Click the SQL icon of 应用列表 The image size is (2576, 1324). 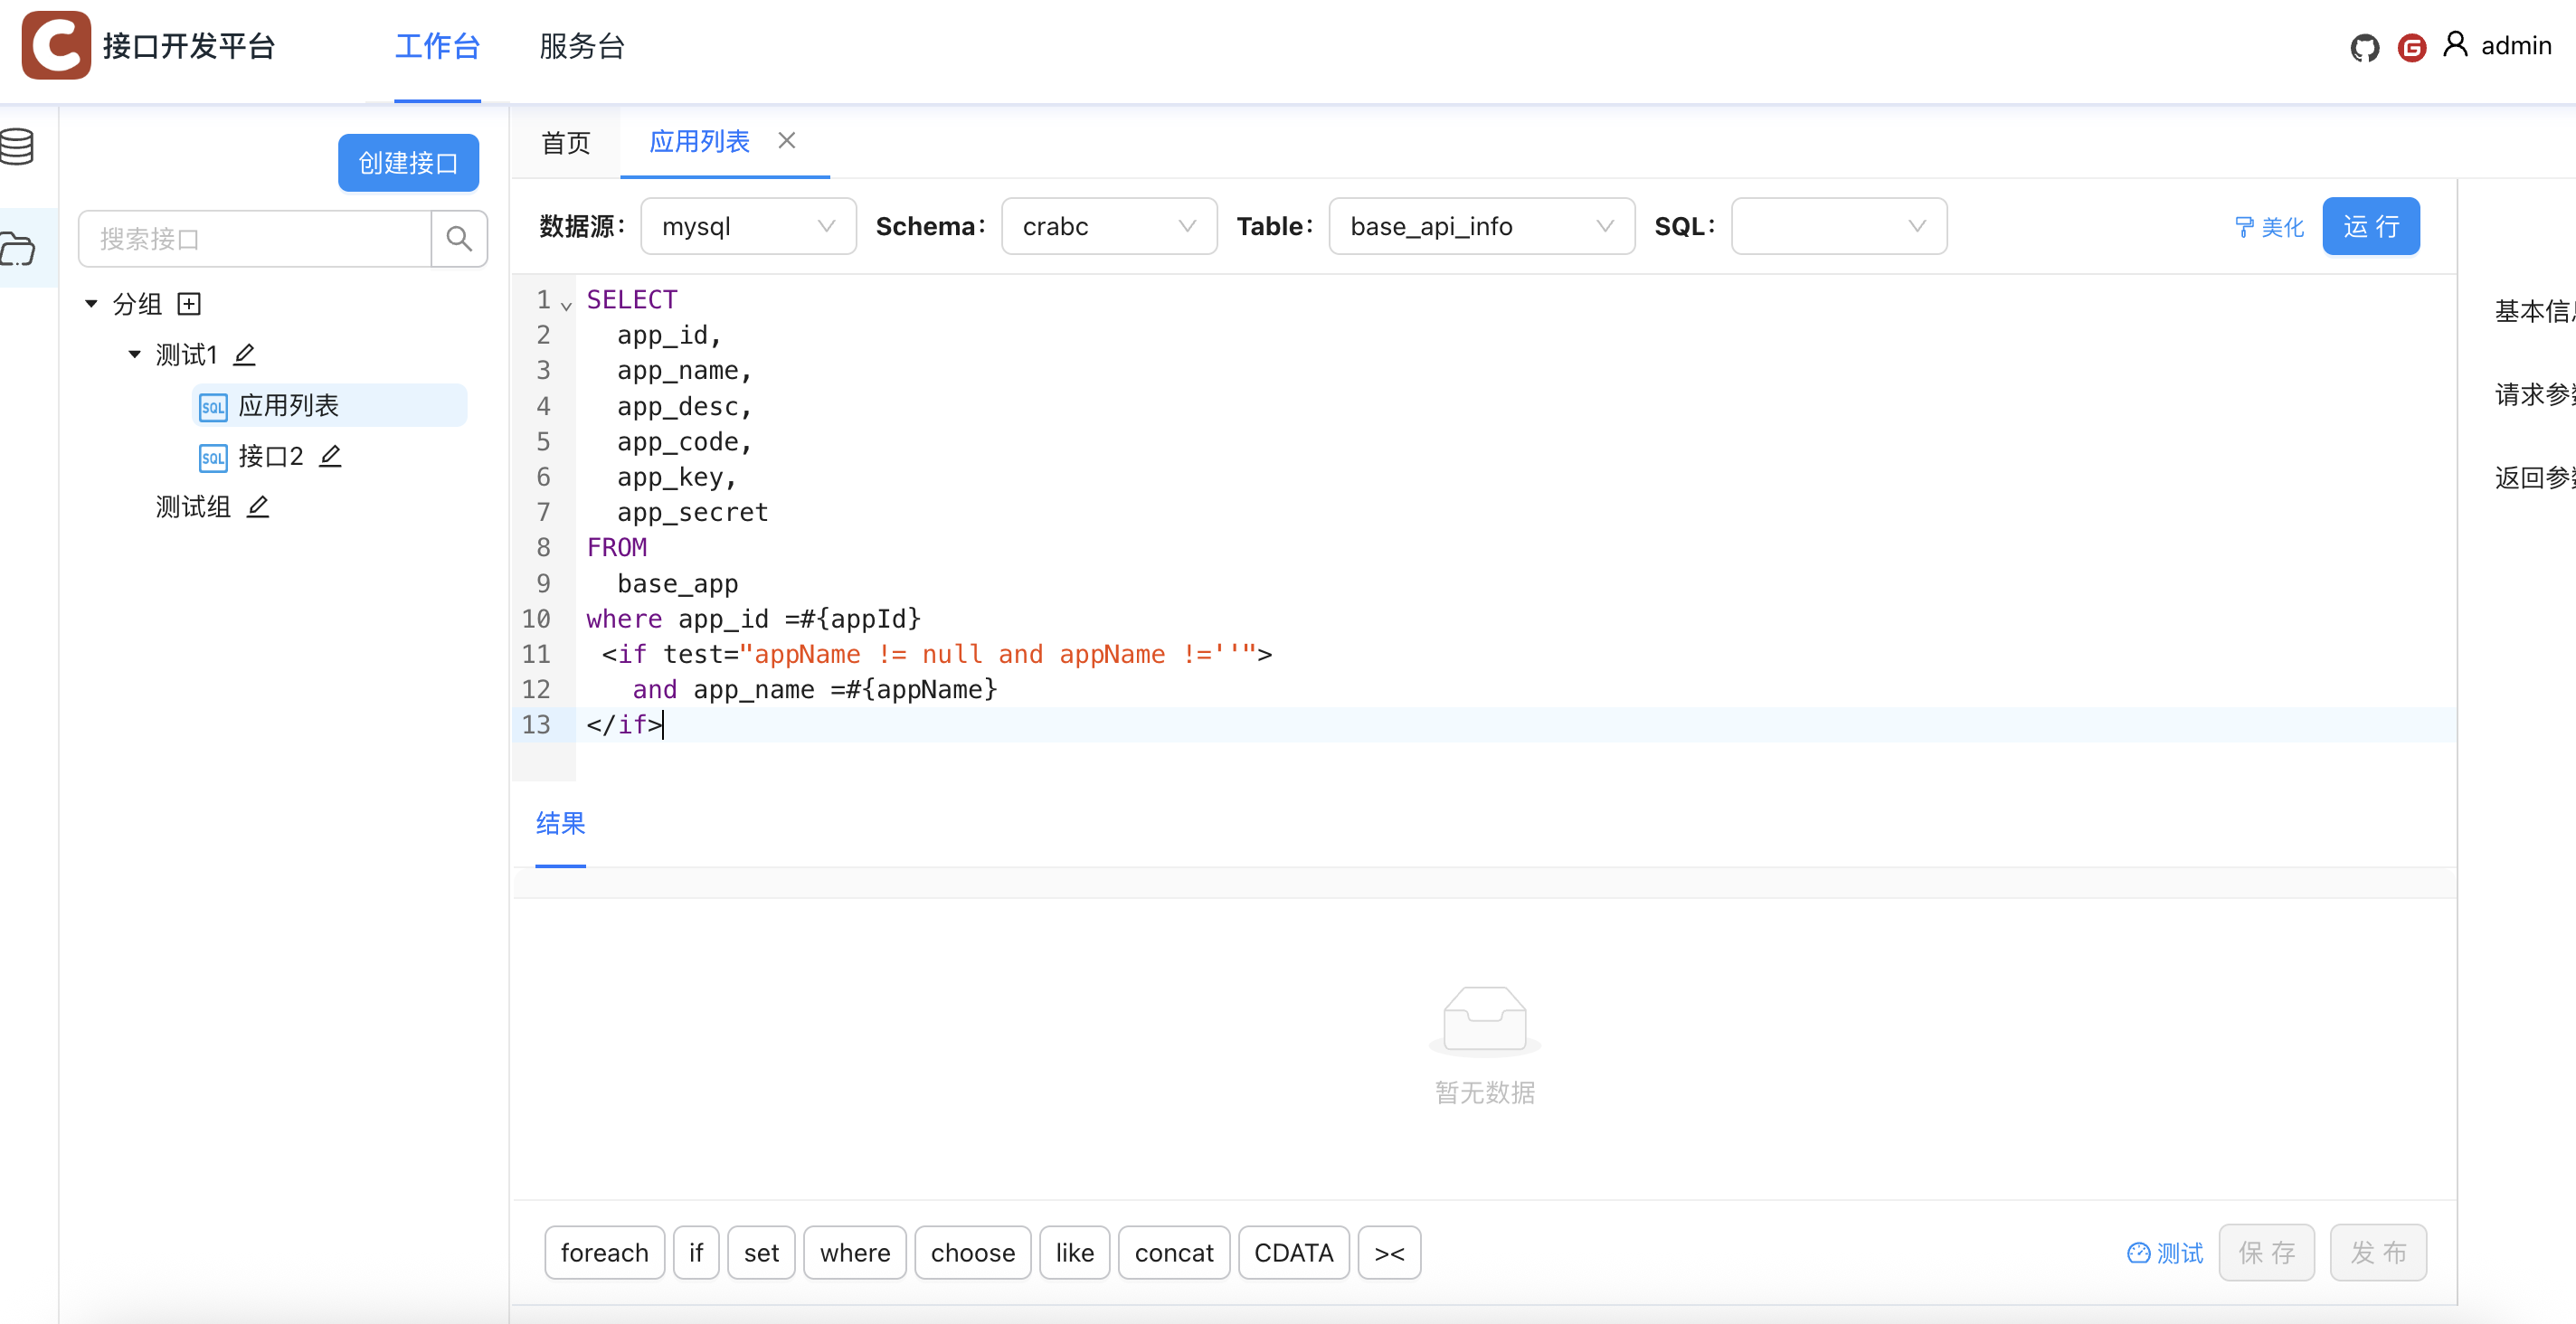(x=213, y=407)
